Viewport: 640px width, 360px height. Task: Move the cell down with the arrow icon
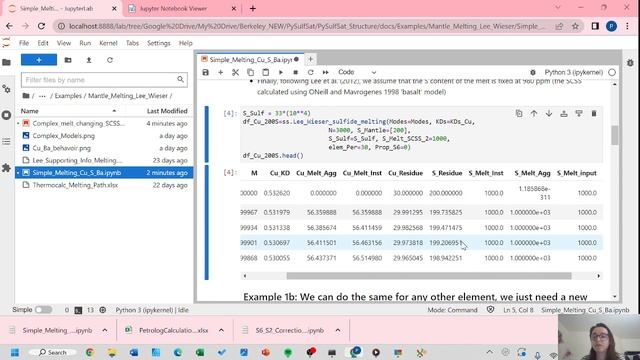click(549, 113)
